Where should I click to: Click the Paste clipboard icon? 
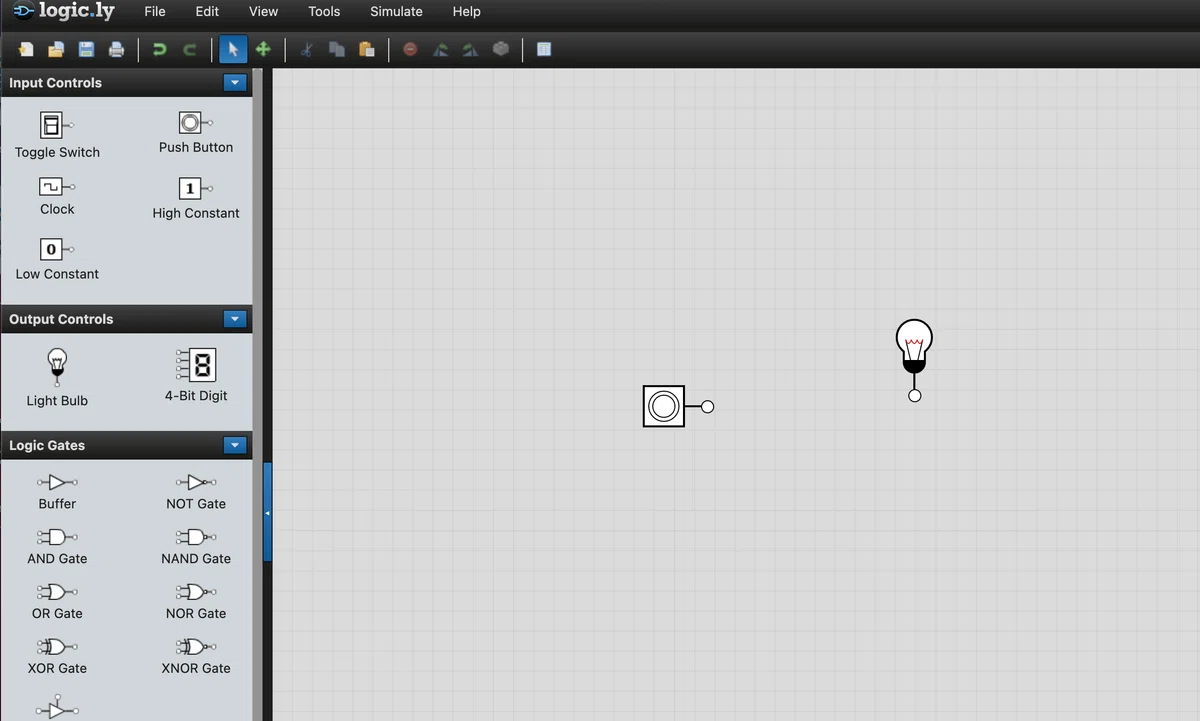point(367,49)
